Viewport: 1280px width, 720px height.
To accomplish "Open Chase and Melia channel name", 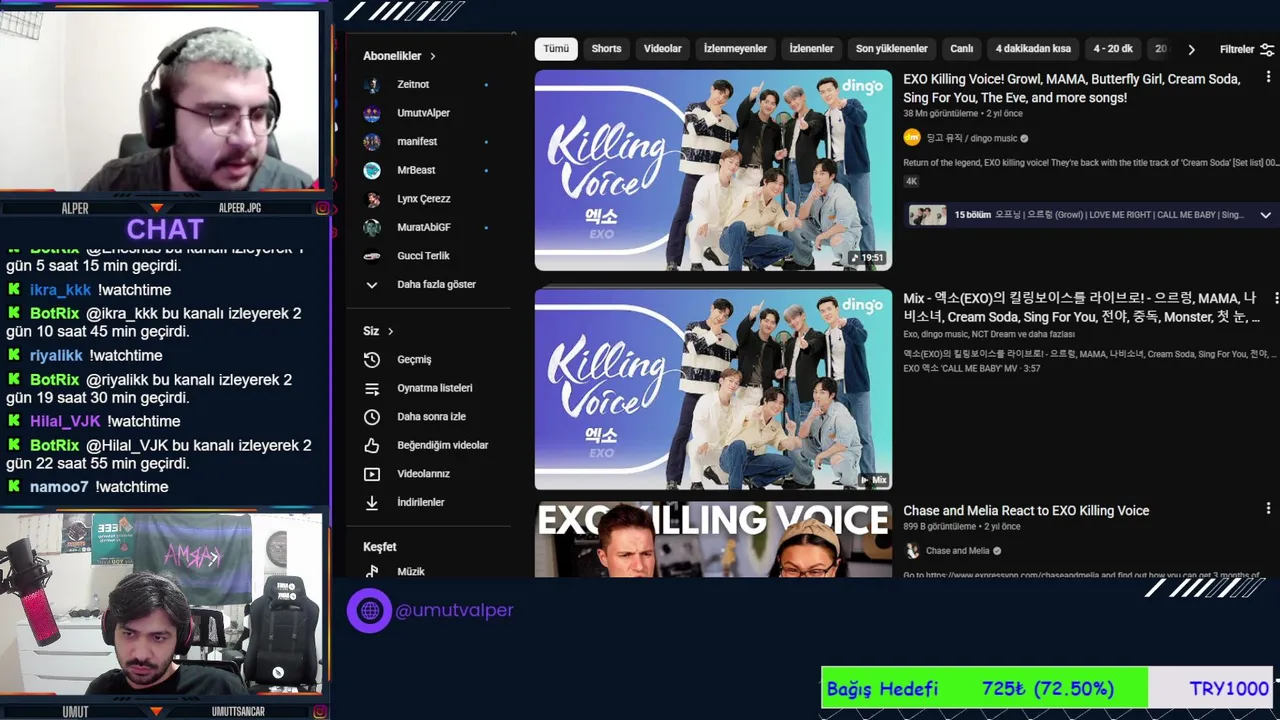I will click(957, 551).
